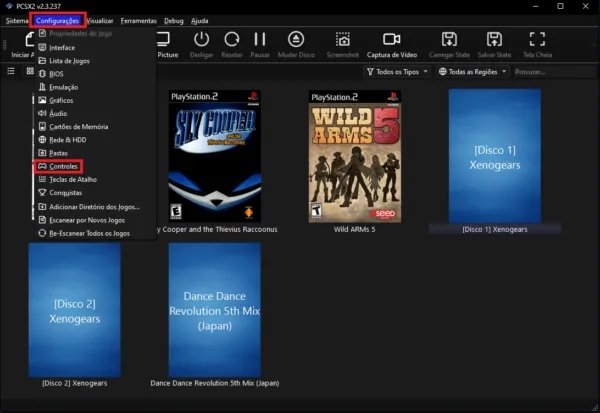
Task: Click the Rede & HDD globe icon
Action: tap(42, 140)
